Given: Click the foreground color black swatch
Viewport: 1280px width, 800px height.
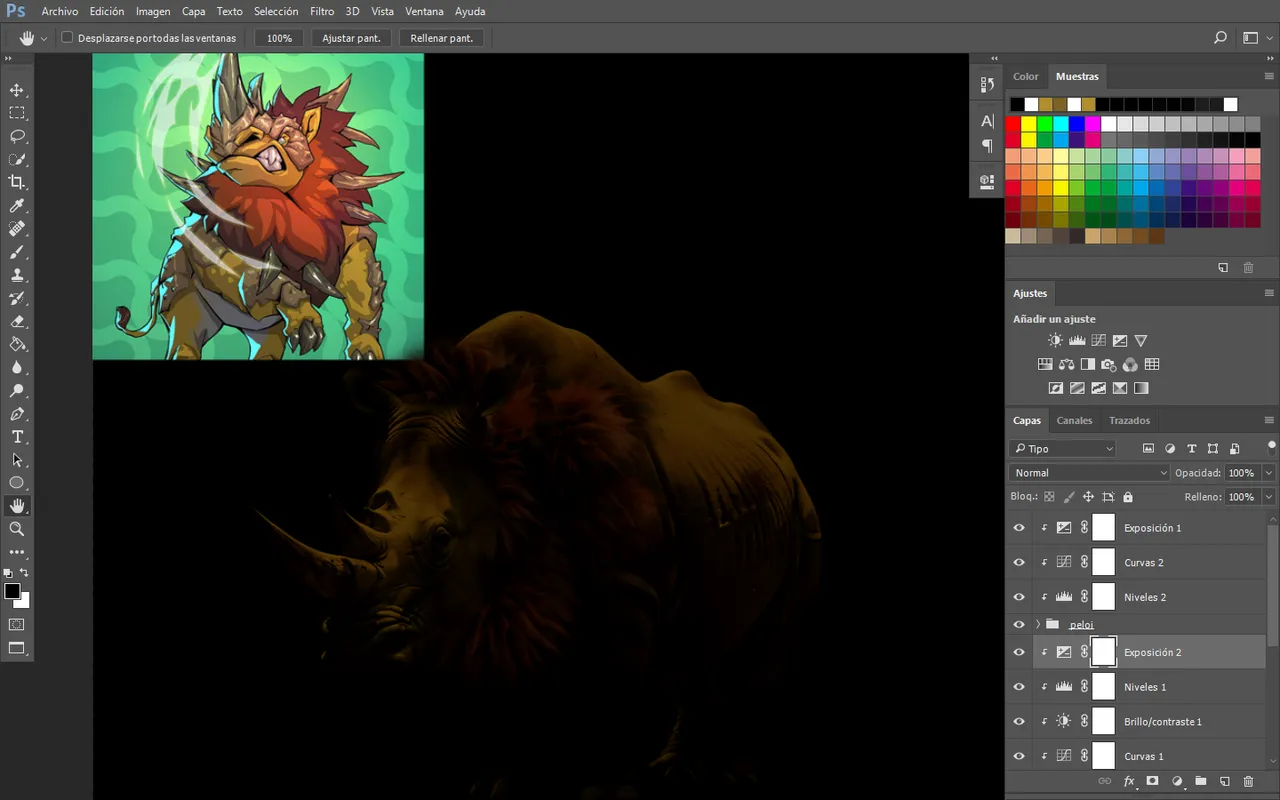Looking at the screenshot, I should click(x=12, y=591).
